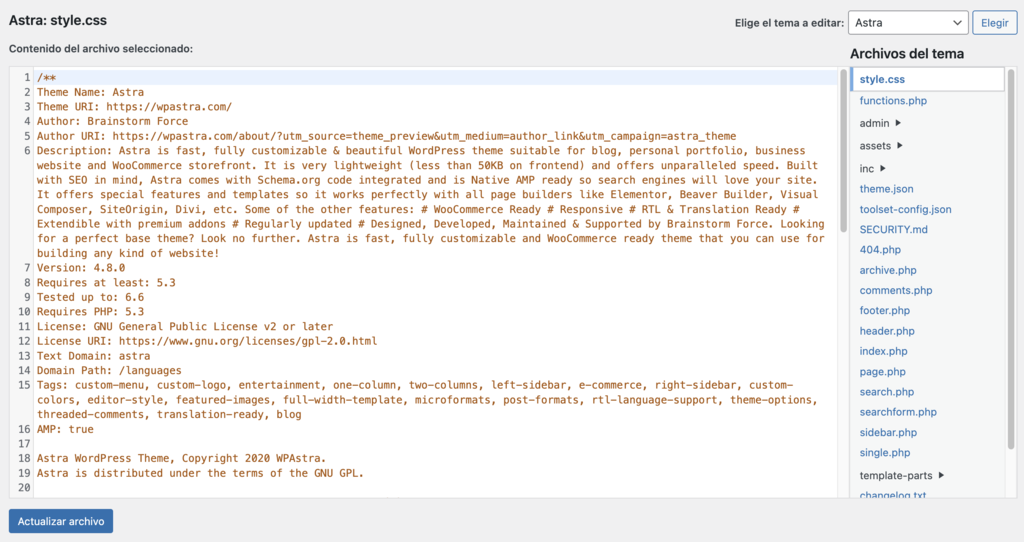
Task: Expand the assets folder
Action: coord(881,146)
